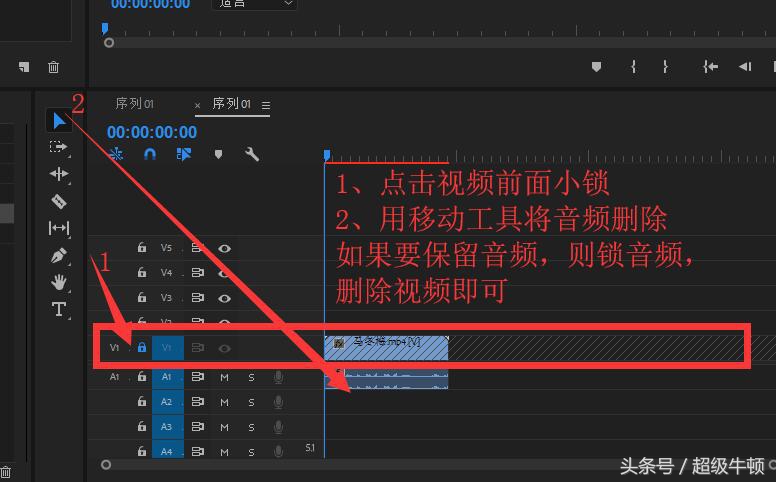This screenshot has width=776, height=482.
Task: Toggle V1 blue track target button
Action: coord(167,348)
